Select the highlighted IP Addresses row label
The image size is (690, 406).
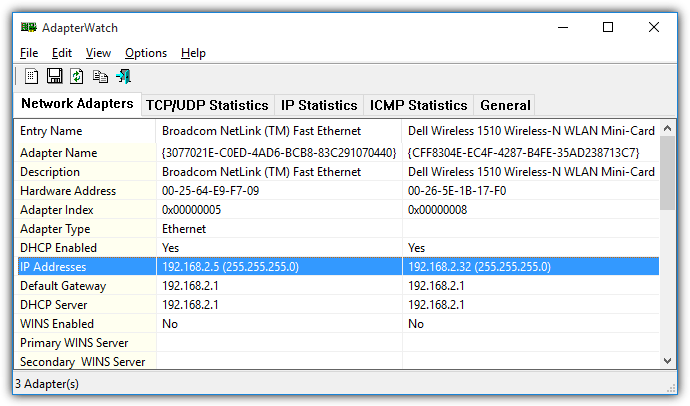pos(53,267)
